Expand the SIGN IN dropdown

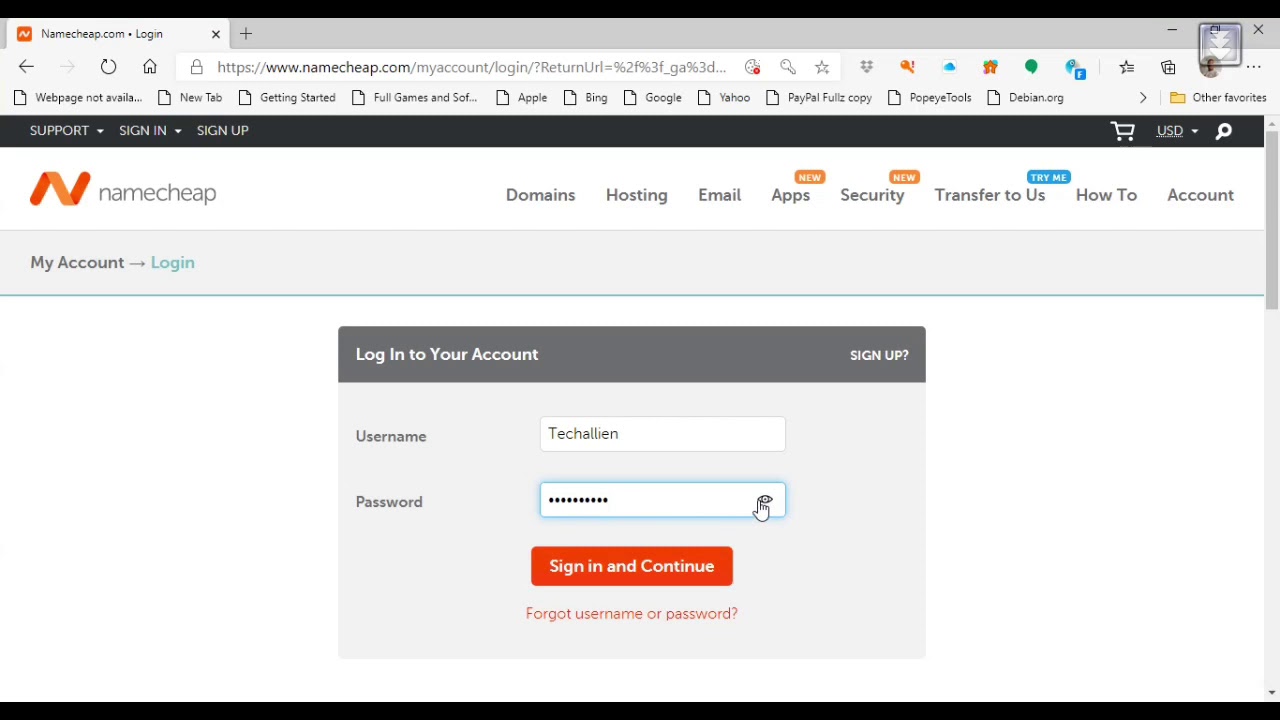tap(150, 131)
